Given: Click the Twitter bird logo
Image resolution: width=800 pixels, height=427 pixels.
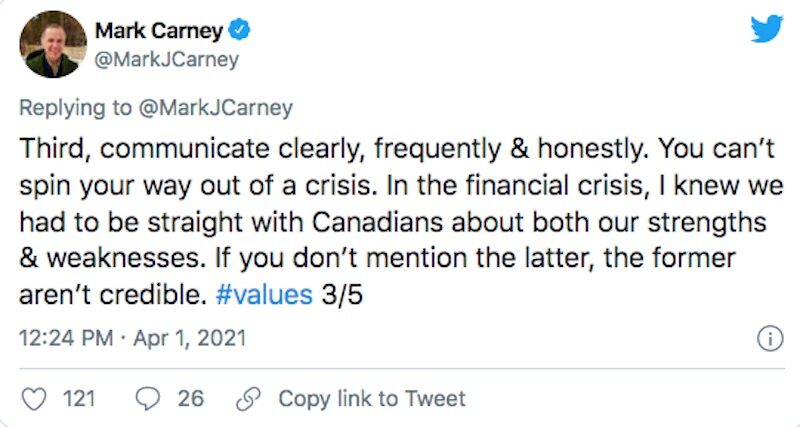Looking at the screenshot, I should [x=766, y=29].
